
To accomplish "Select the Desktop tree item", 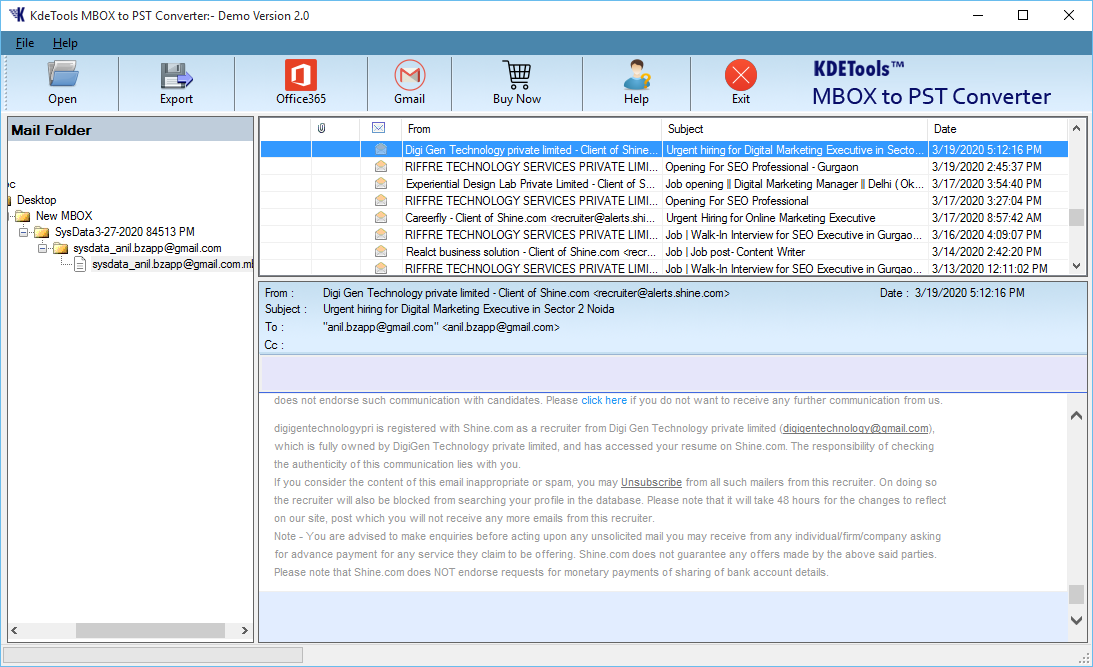I will (36, 200).
